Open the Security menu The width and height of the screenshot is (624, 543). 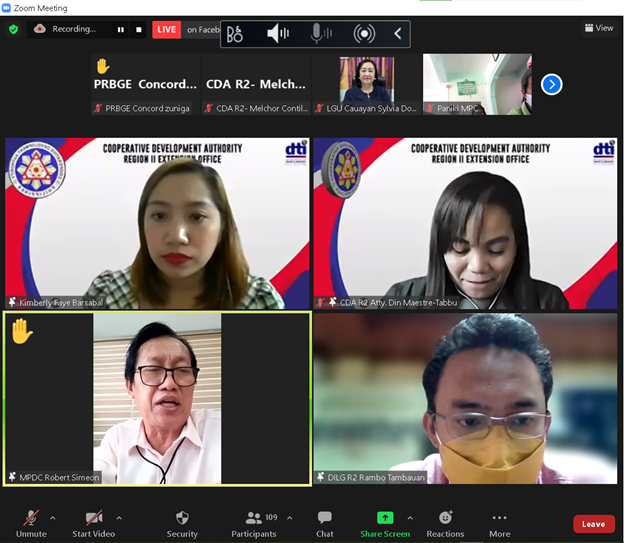point(182,524)
